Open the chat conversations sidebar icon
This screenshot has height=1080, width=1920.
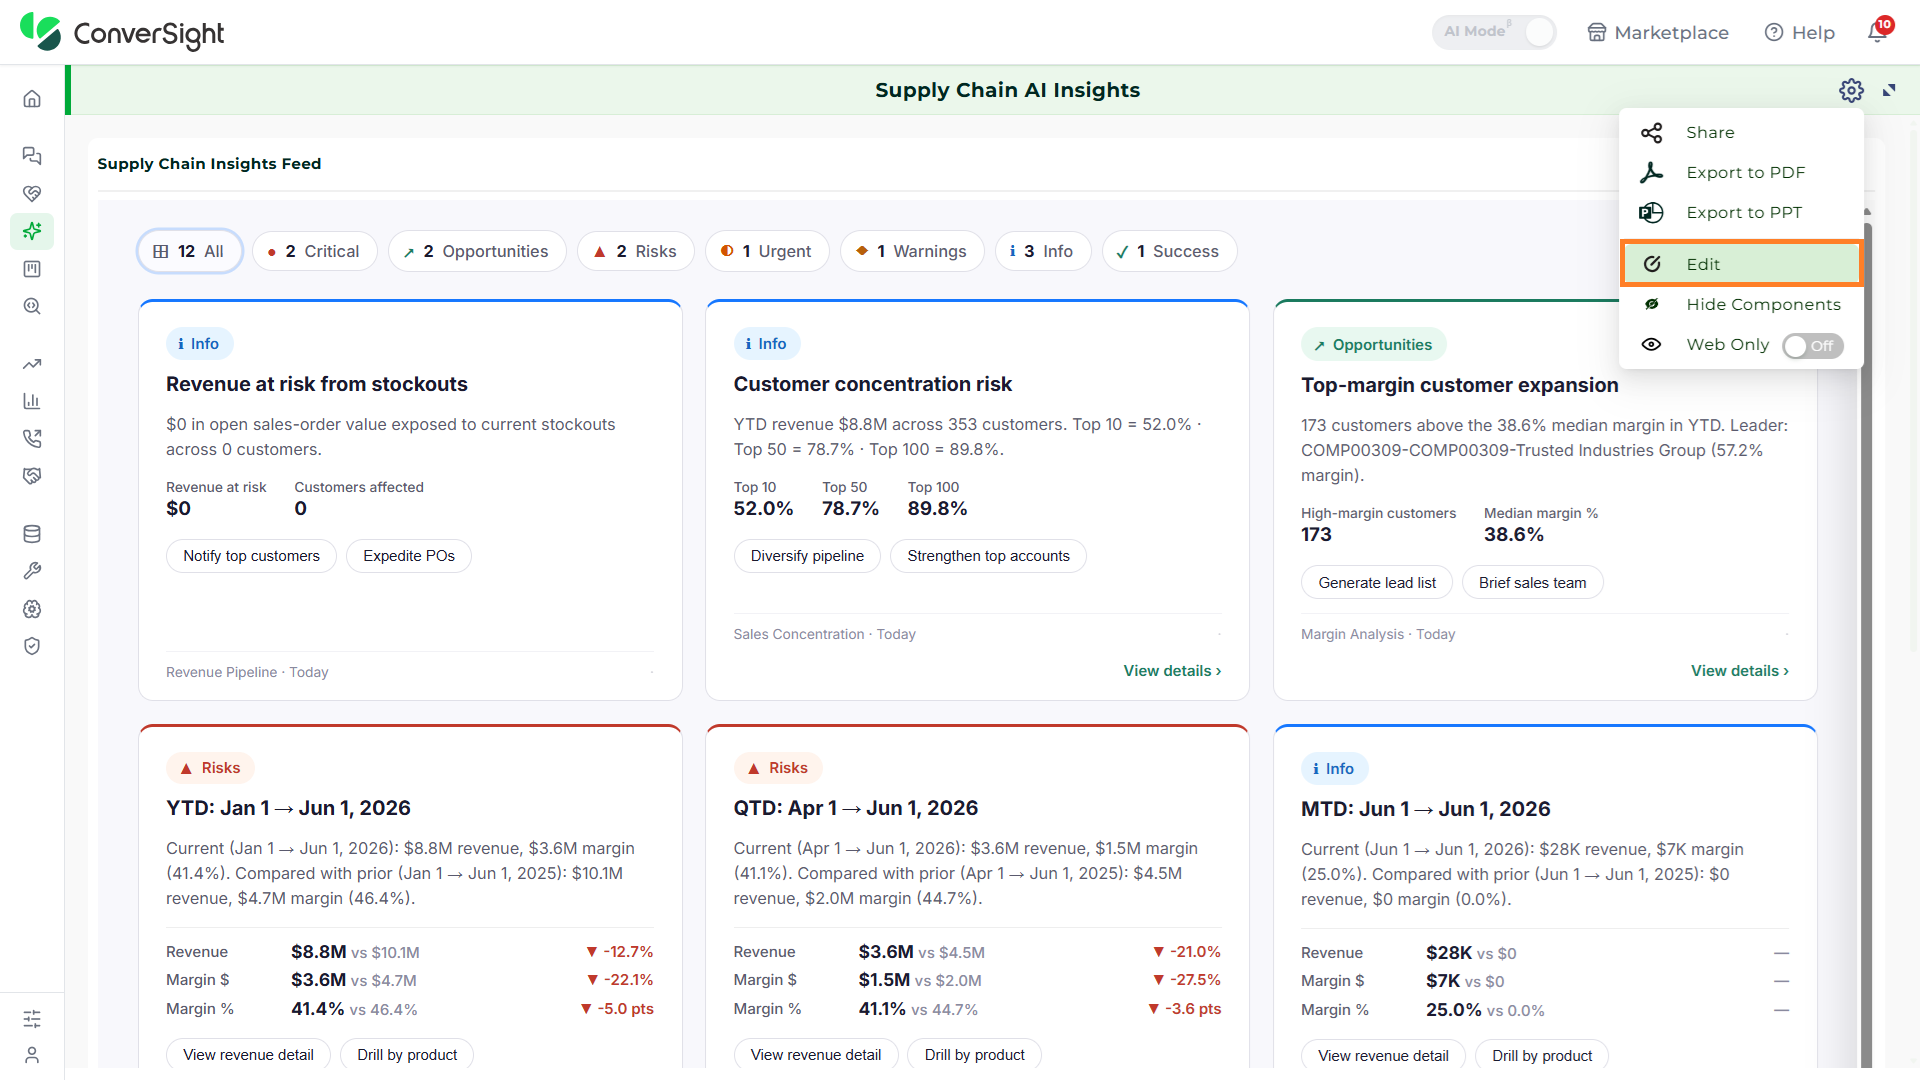tap(32, 156)
